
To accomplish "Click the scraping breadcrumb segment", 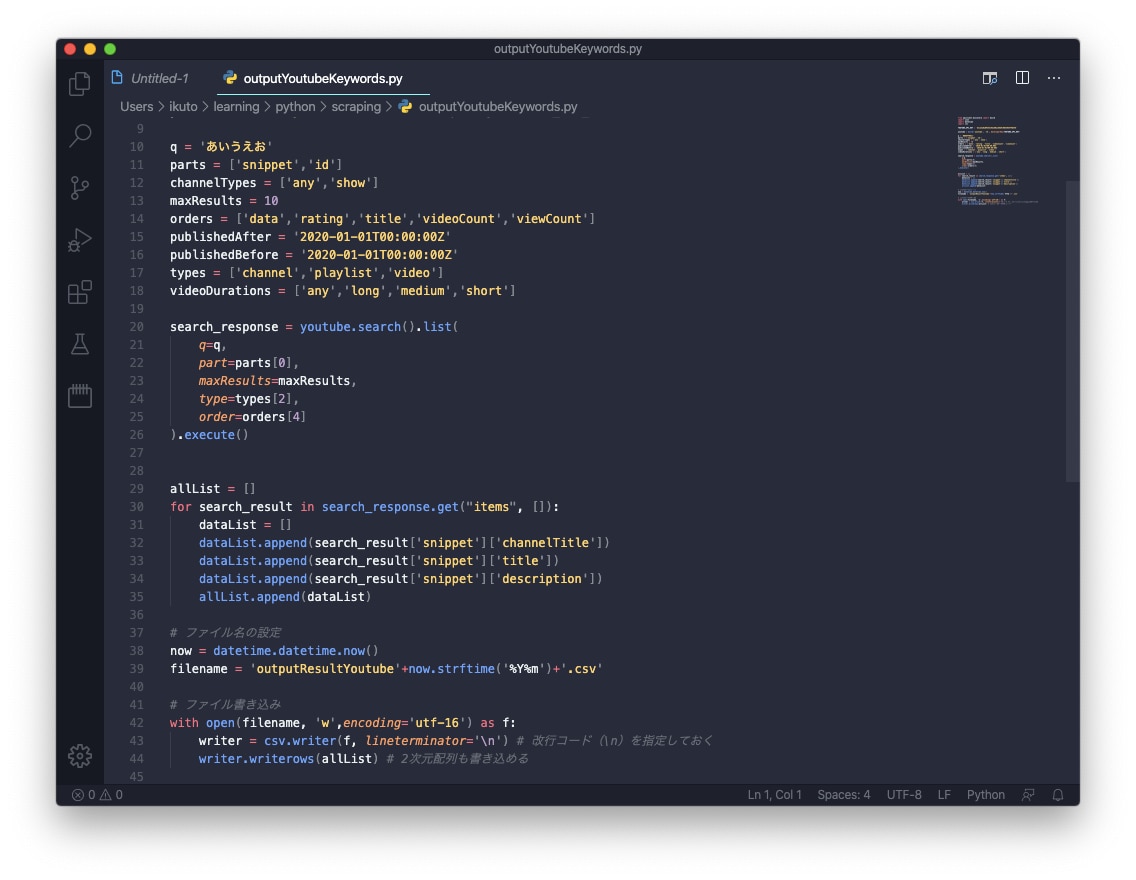I will point(356,106).
